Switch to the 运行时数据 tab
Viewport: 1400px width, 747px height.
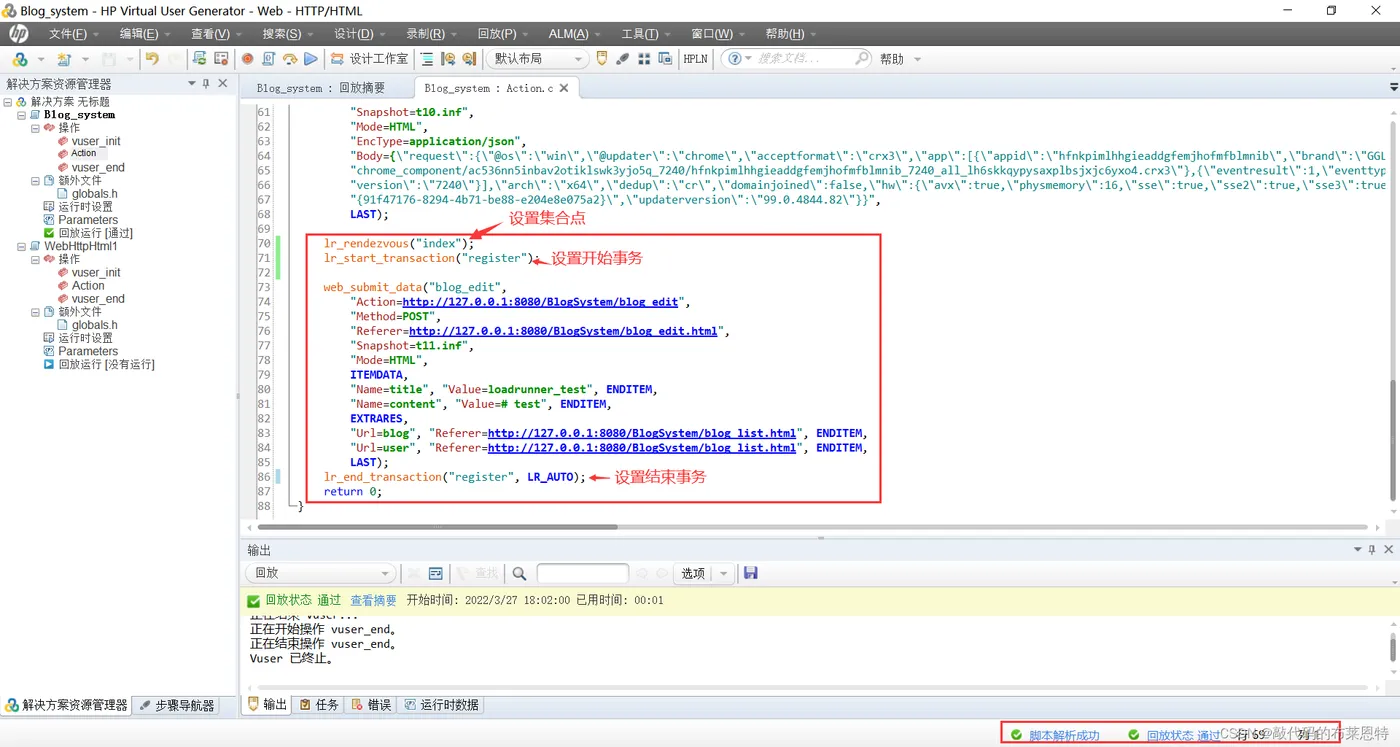(x=441, y=705)
